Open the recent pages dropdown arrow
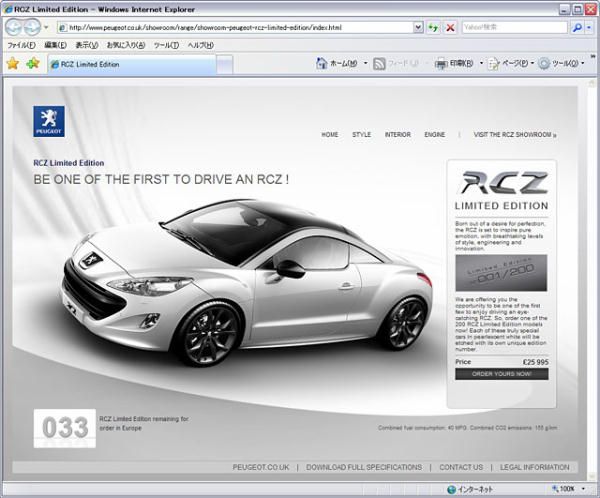 pos(46,28)
